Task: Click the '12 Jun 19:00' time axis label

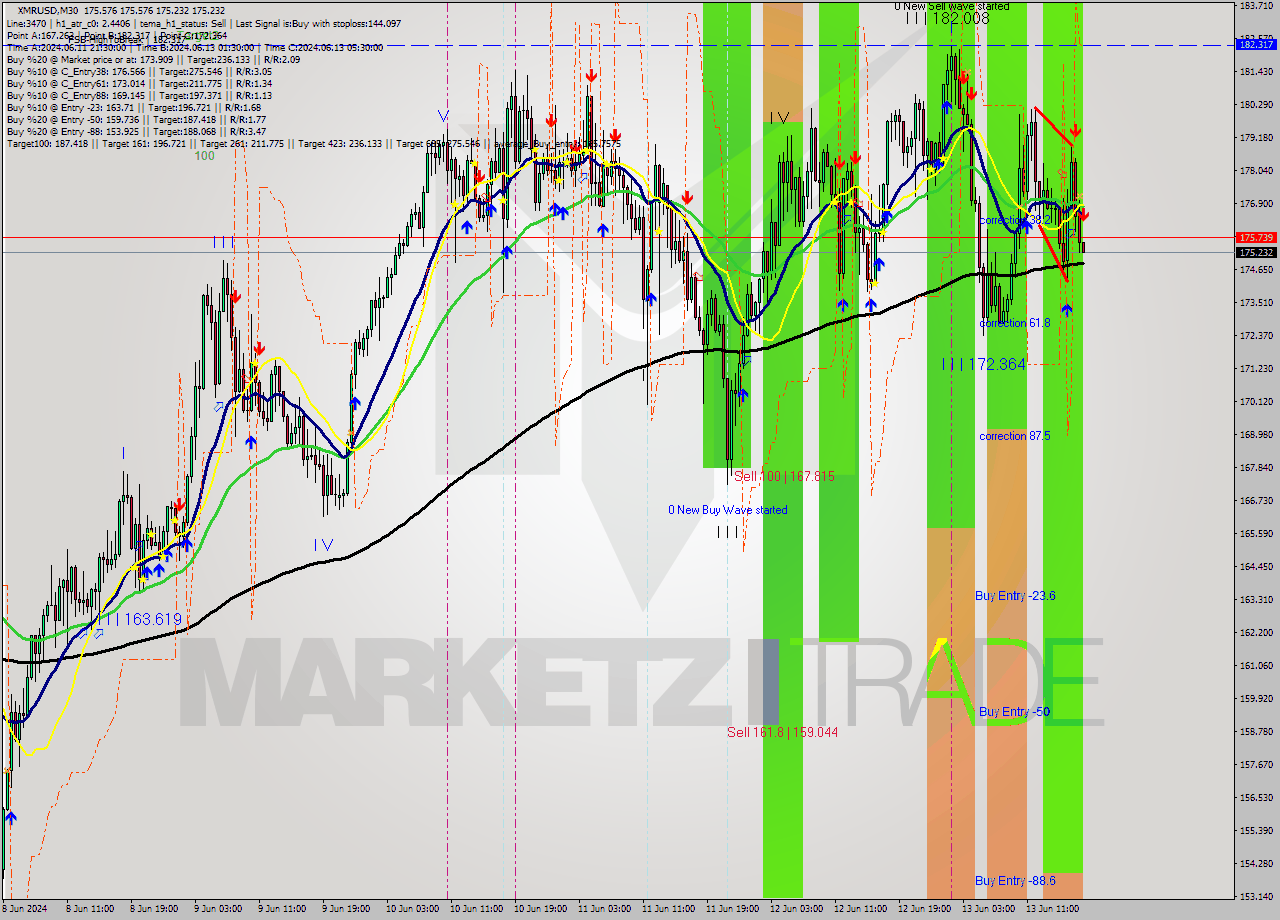Action: tap(924, 910)
